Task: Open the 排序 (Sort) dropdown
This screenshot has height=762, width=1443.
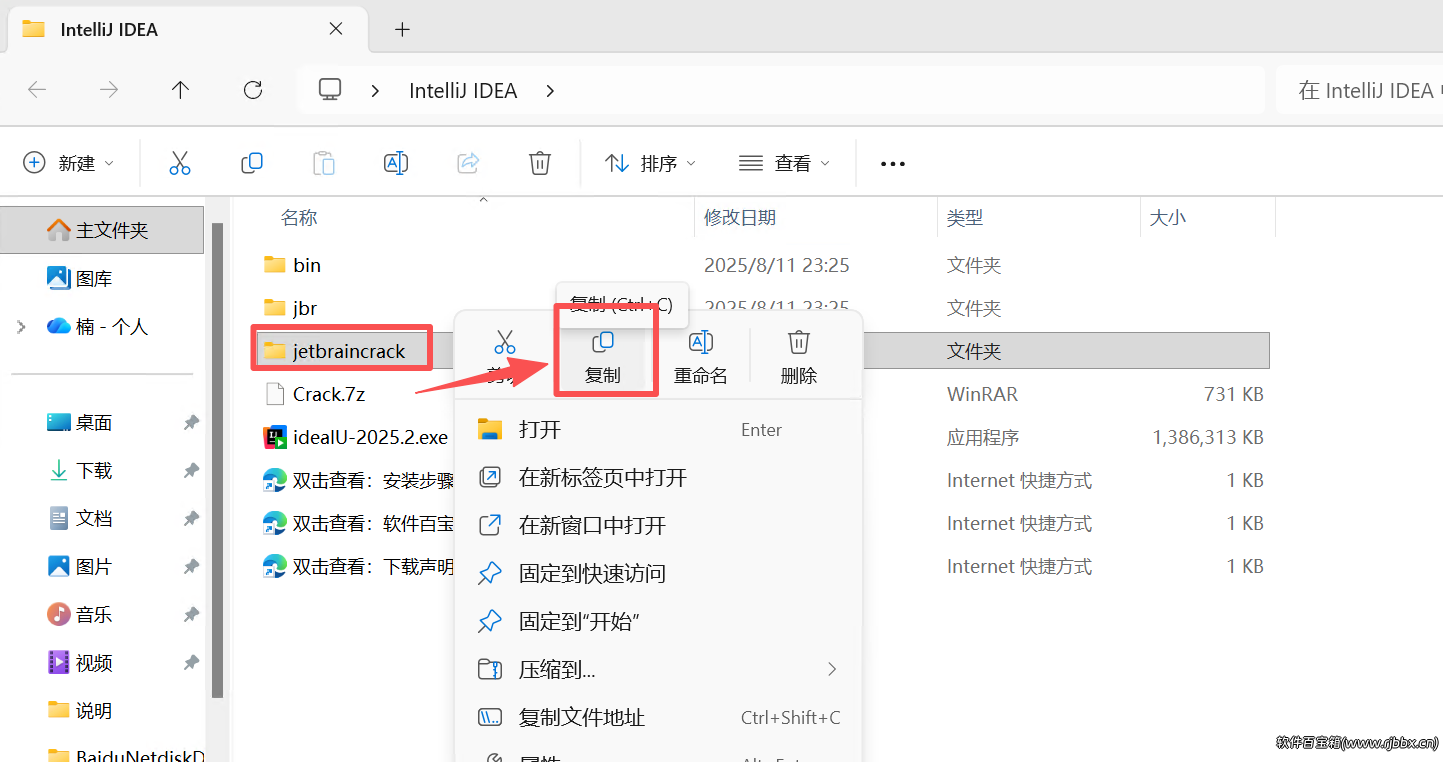Action: pyautogui.click(x=650, y=163)
